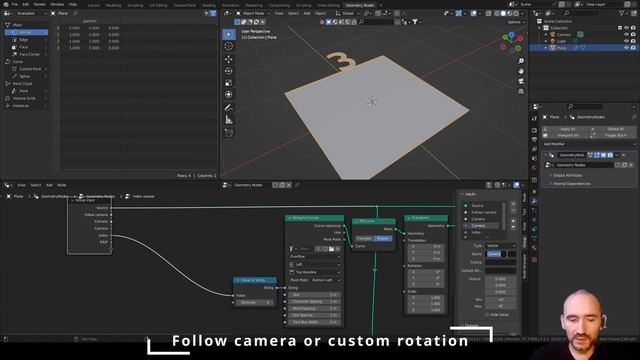Image resolution: width=640 pixels, height=360 pixels.
Task: Select Follow camera in Inputs list
Action: (x=484, y=212)
